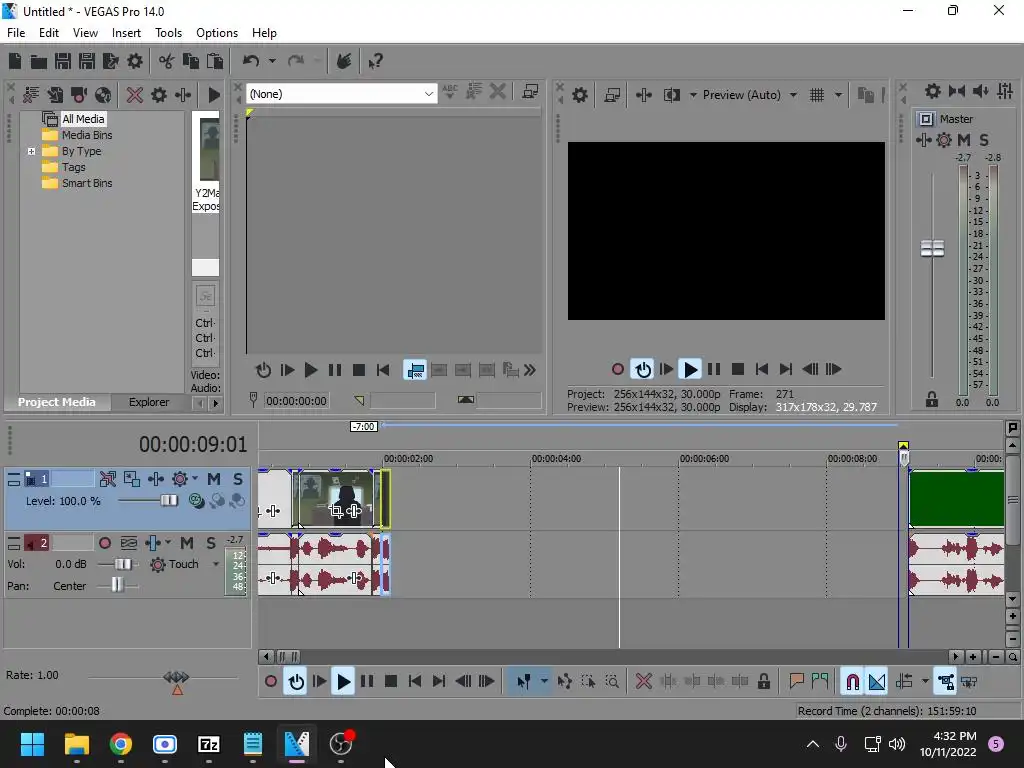The width and height of the screenshot is (1024, 768).
Task: Stop timeline playback
Action: tap(391, 682)
